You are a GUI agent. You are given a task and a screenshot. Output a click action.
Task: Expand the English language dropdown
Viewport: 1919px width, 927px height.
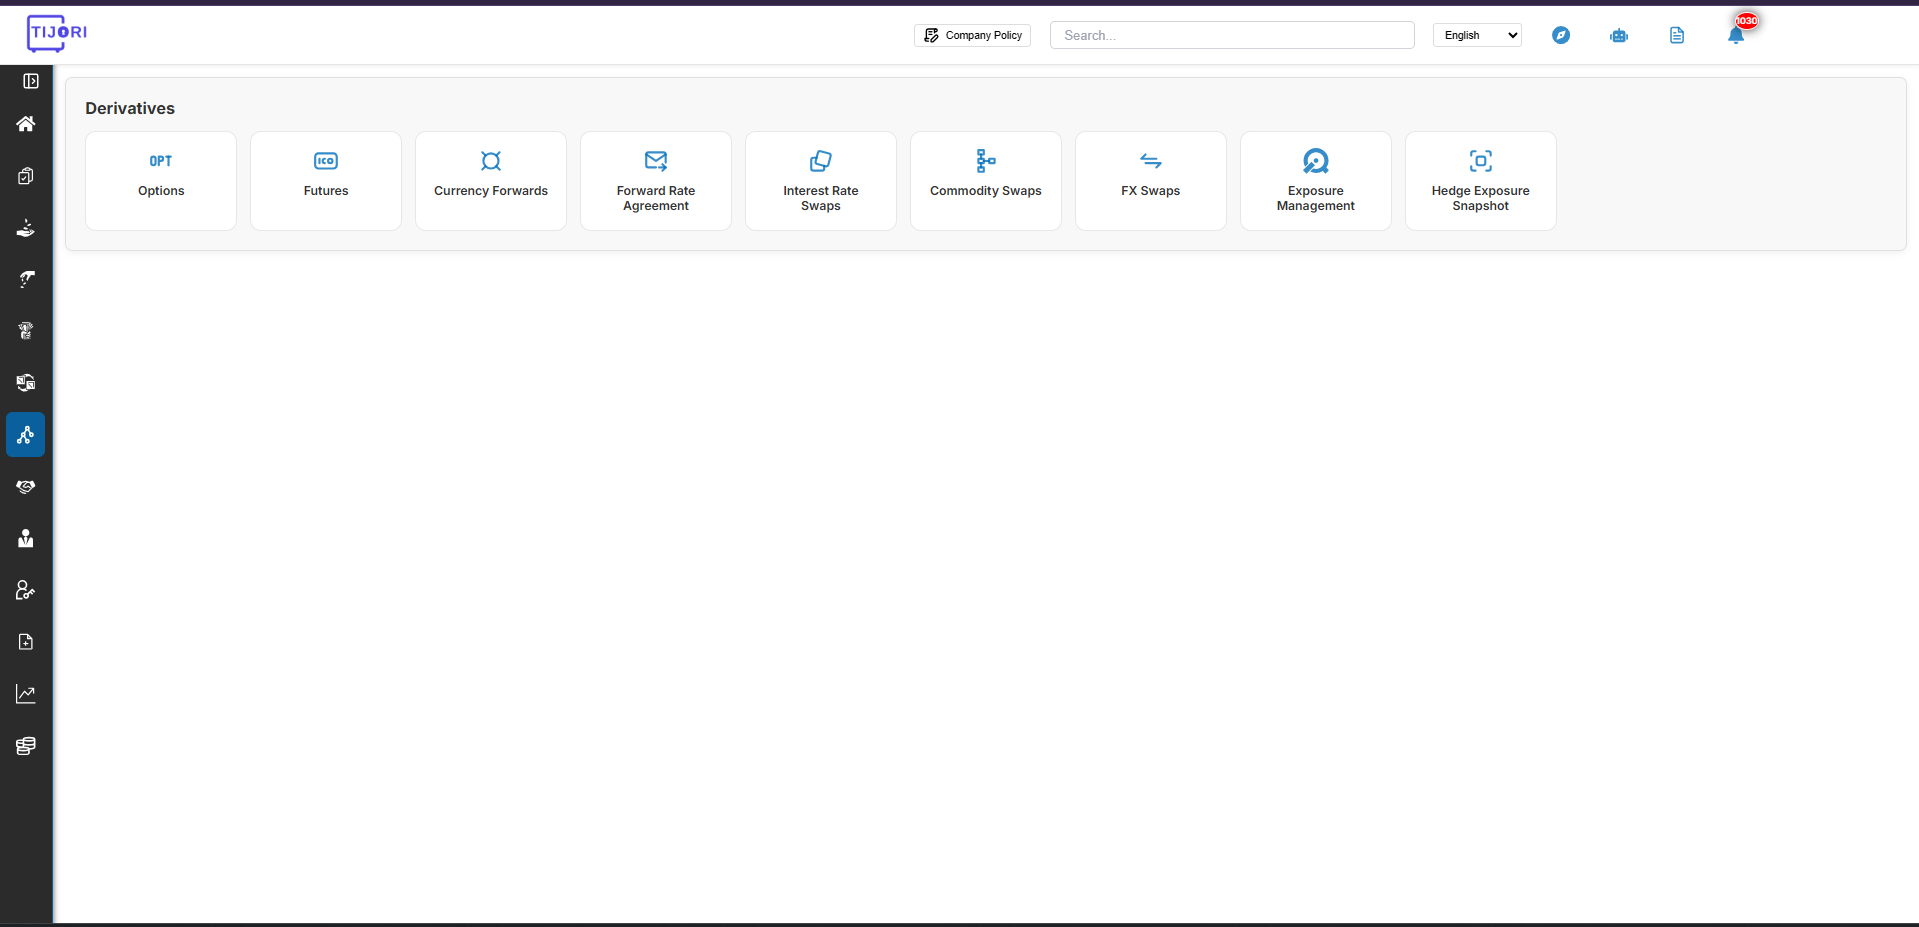tap(1477, 35)
